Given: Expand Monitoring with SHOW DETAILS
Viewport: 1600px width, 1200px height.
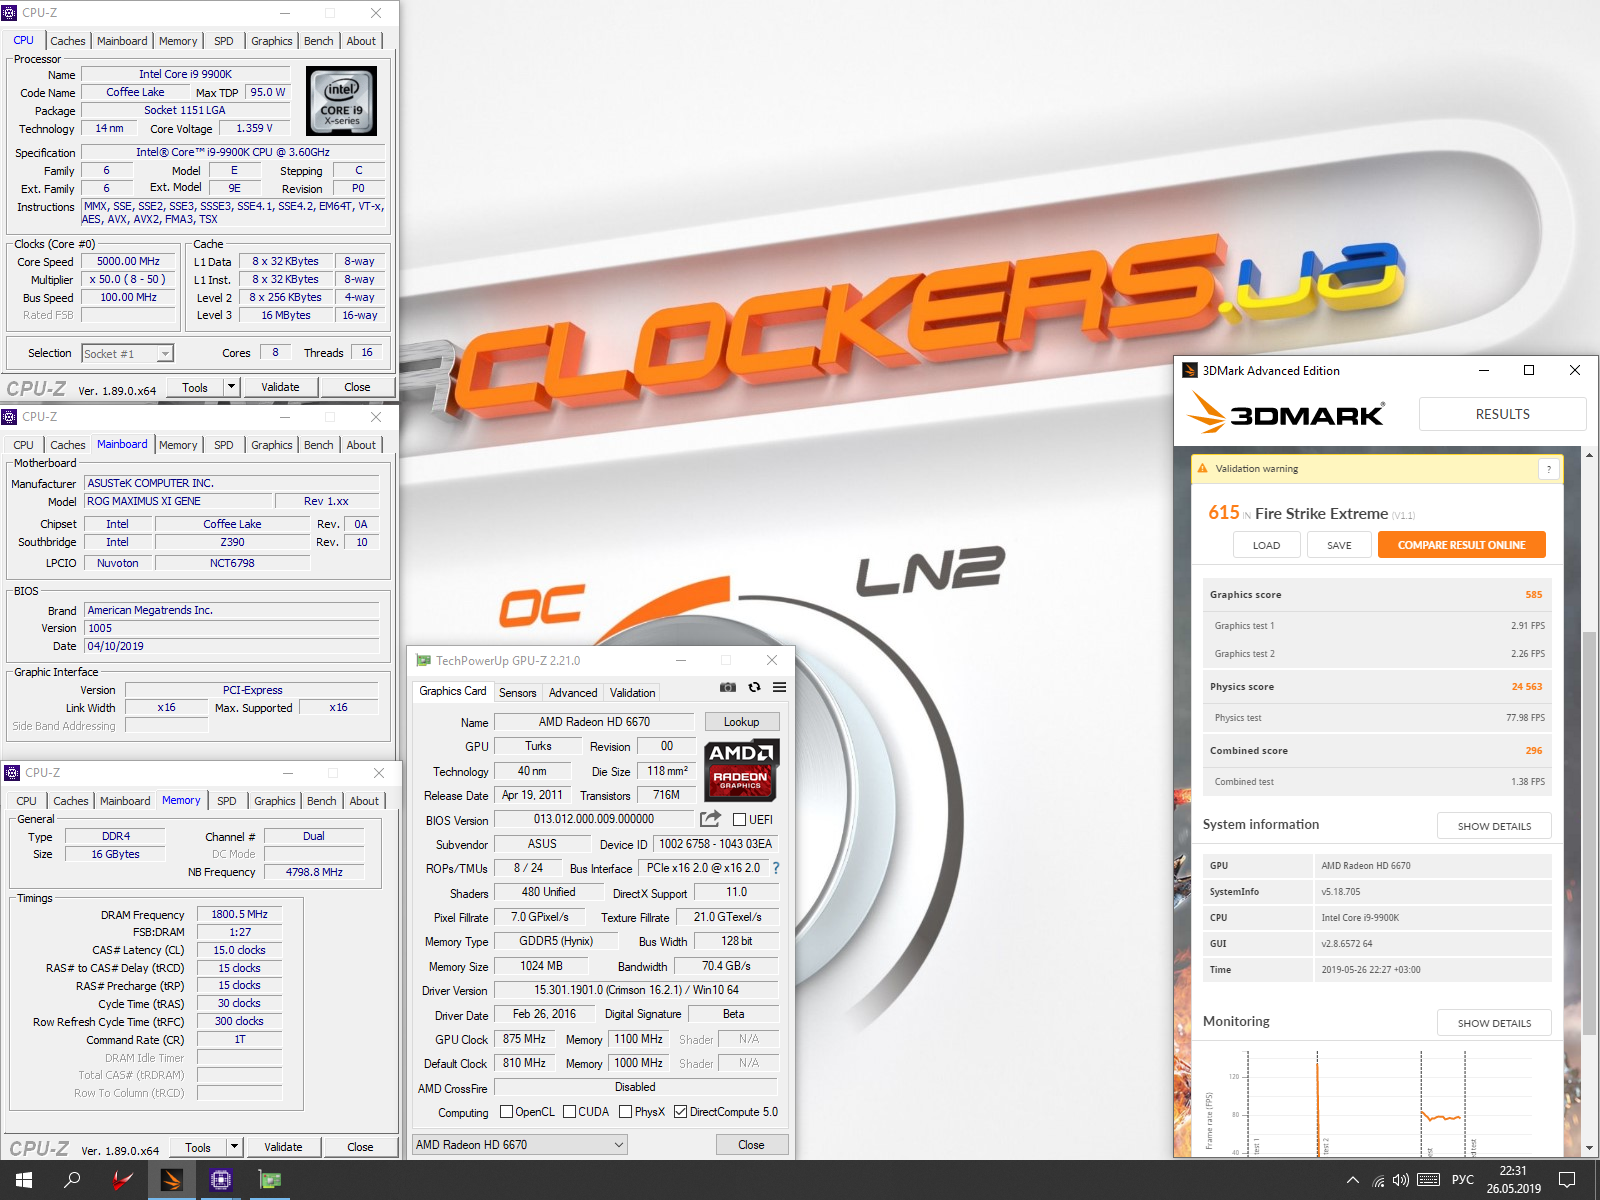Looking at the screenshot, I should pos(1494,1023).
